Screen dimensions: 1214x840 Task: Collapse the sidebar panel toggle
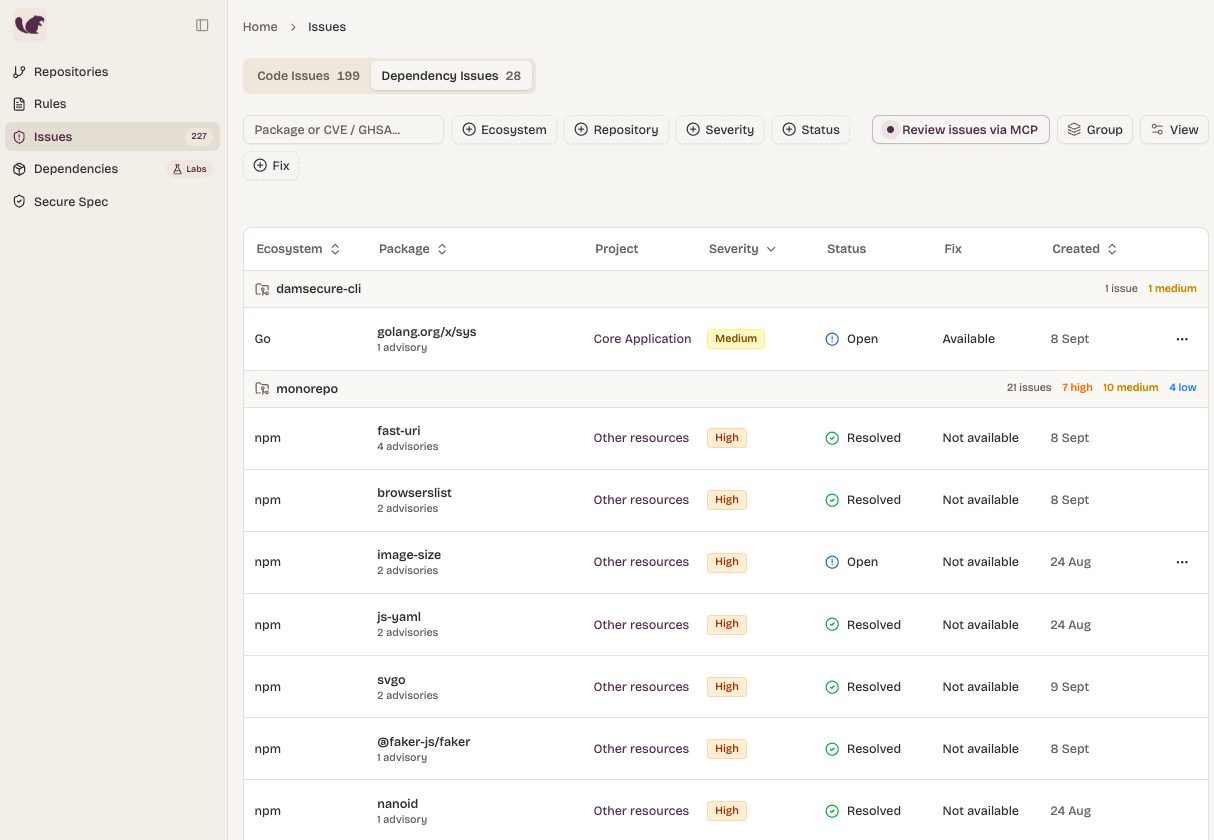202,25
